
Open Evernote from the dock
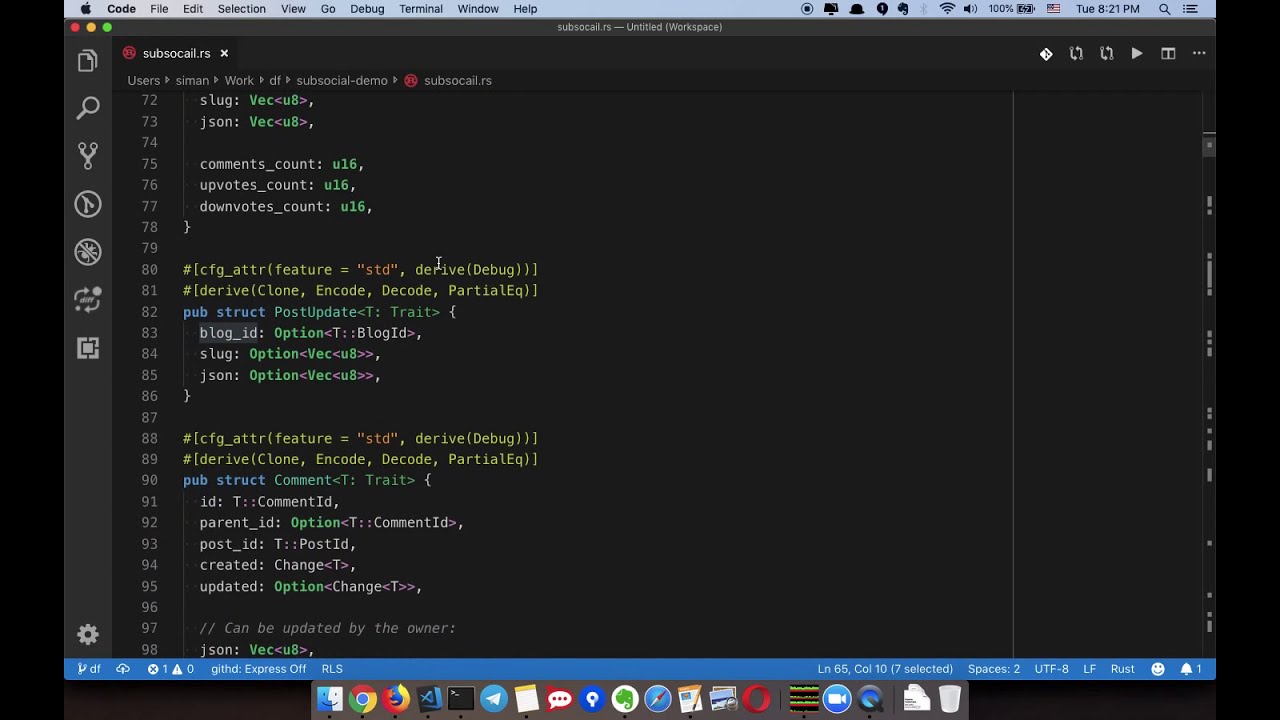(x=625, y=699)
